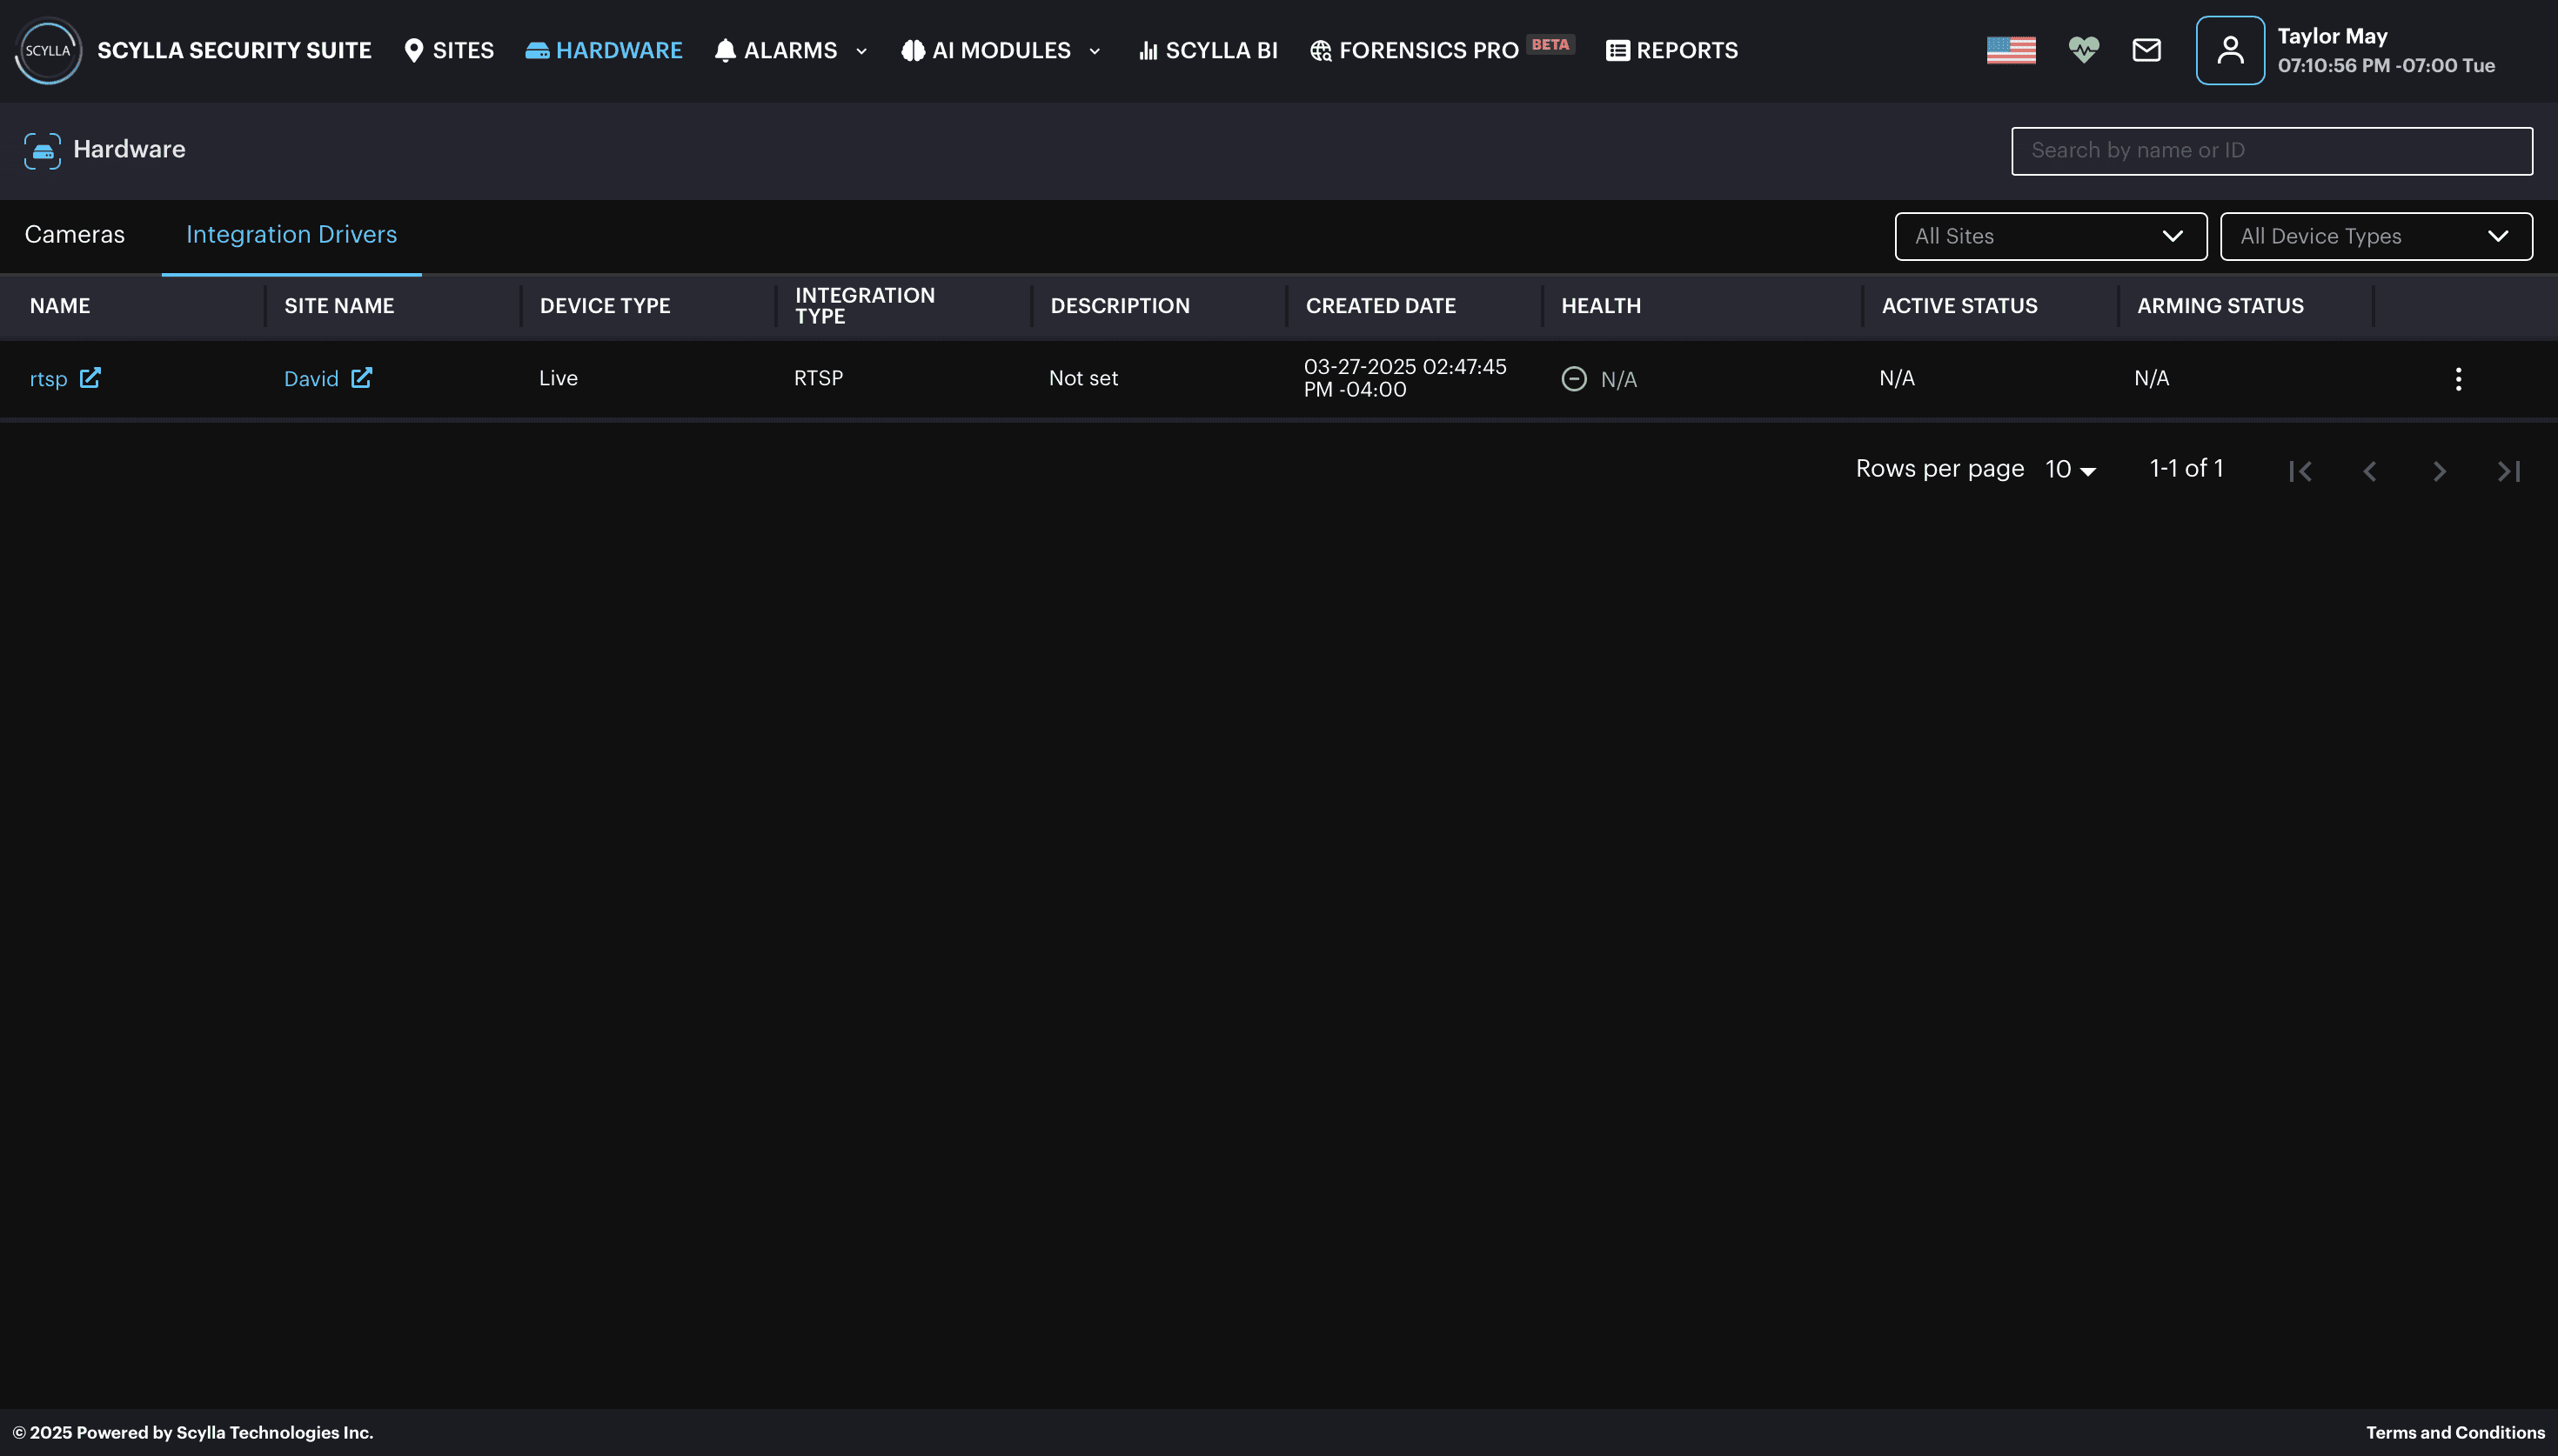
Task: Click the Not set description cell
Action: [1083, 378]
